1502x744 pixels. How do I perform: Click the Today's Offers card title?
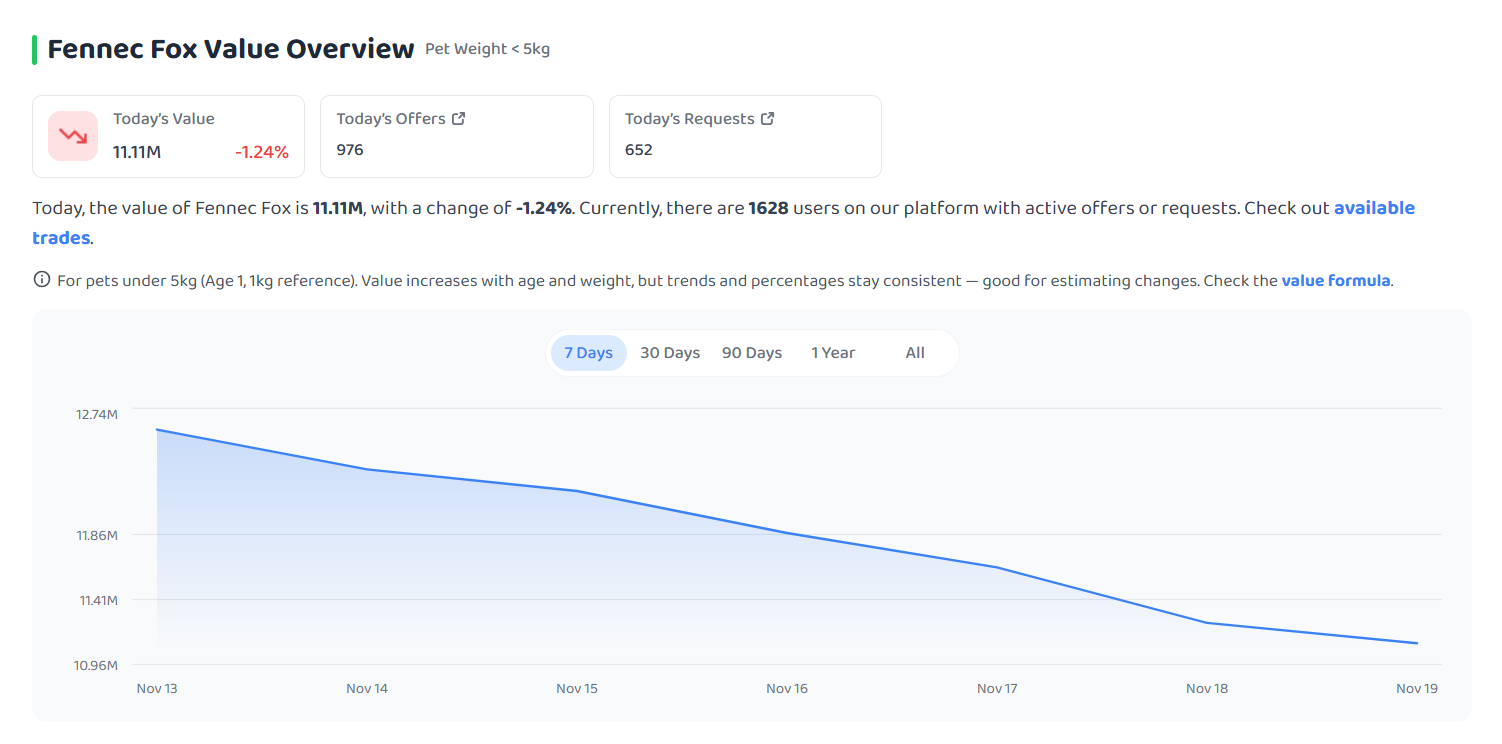[391, 118]
